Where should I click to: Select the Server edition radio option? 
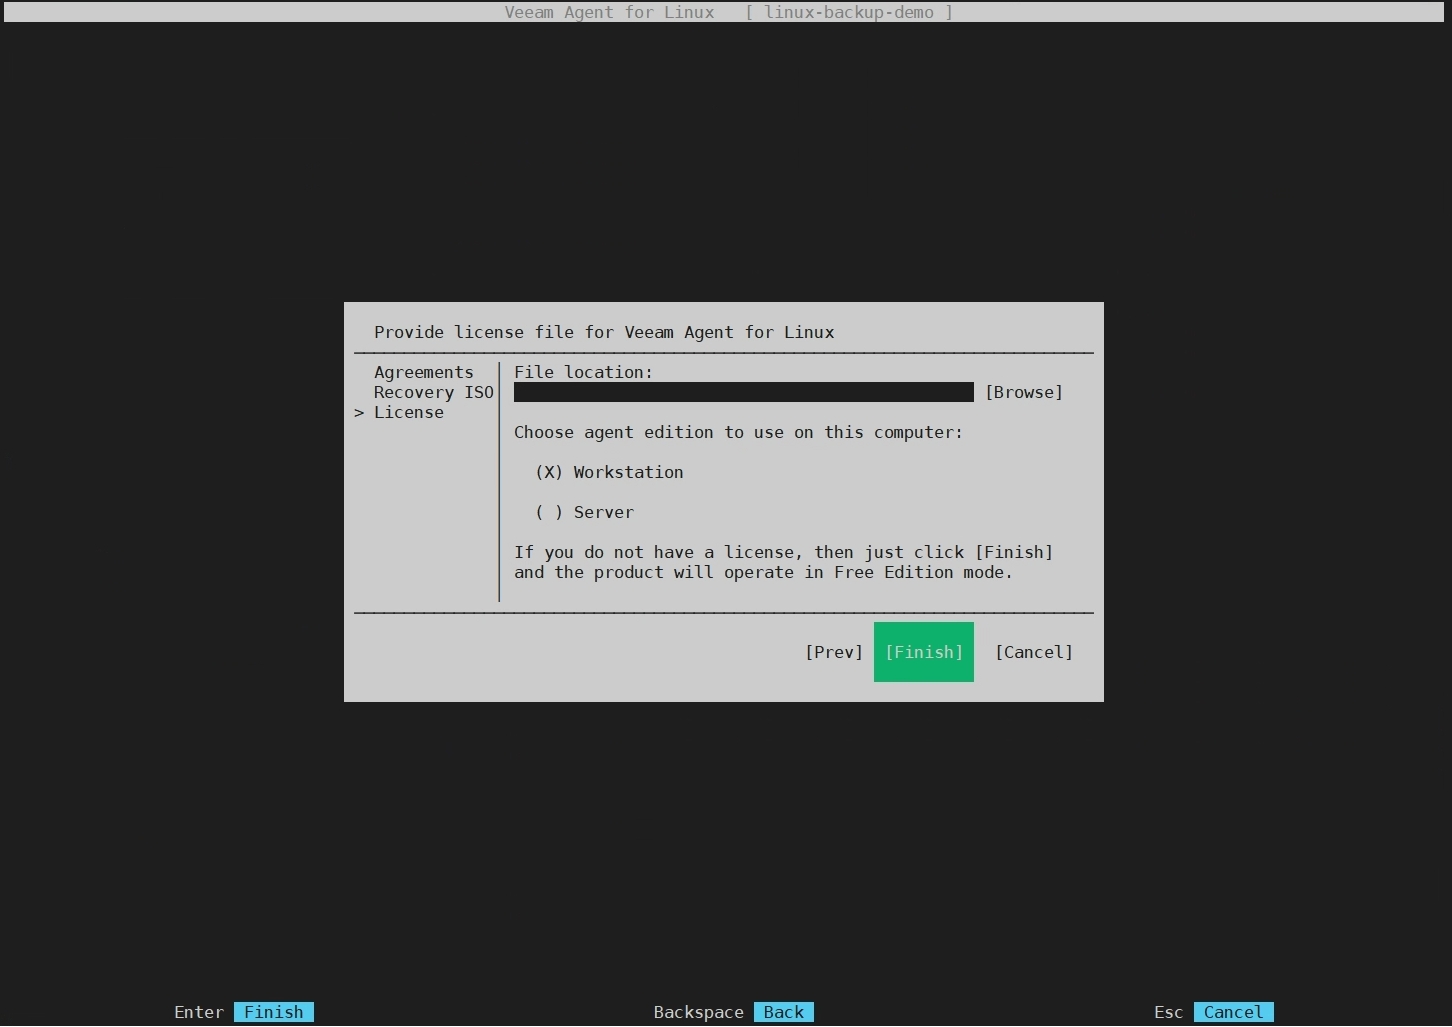coord(584,512)
